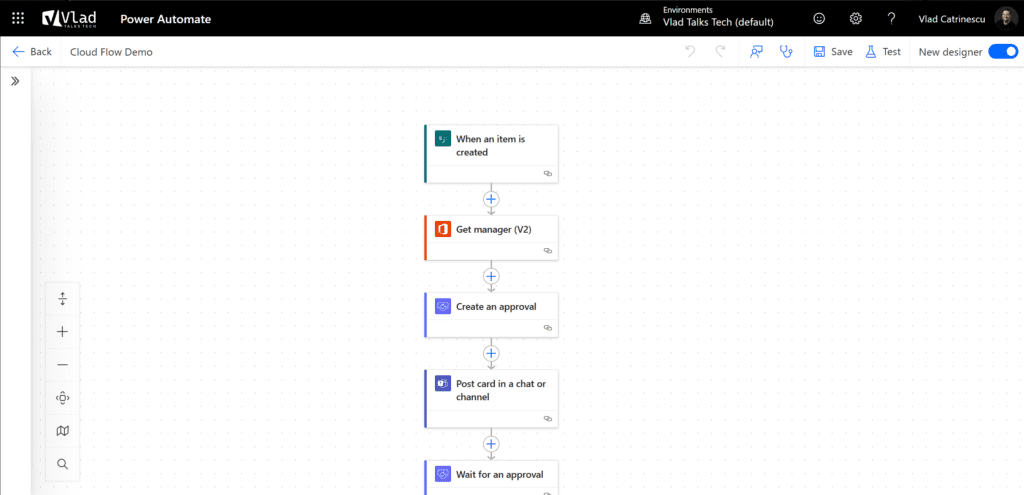Insert a step after the trigger
This screenshot has width=1024, height=495.
coord(491,198)
